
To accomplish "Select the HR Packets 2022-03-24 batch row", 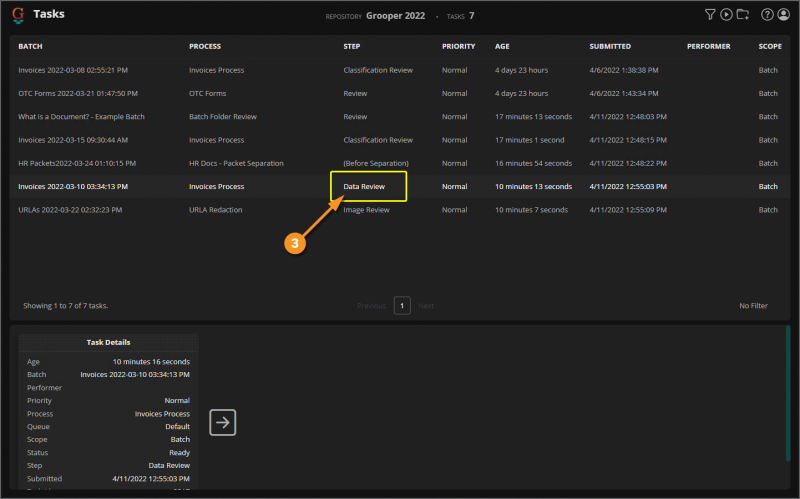I will [x=77, y=163].
